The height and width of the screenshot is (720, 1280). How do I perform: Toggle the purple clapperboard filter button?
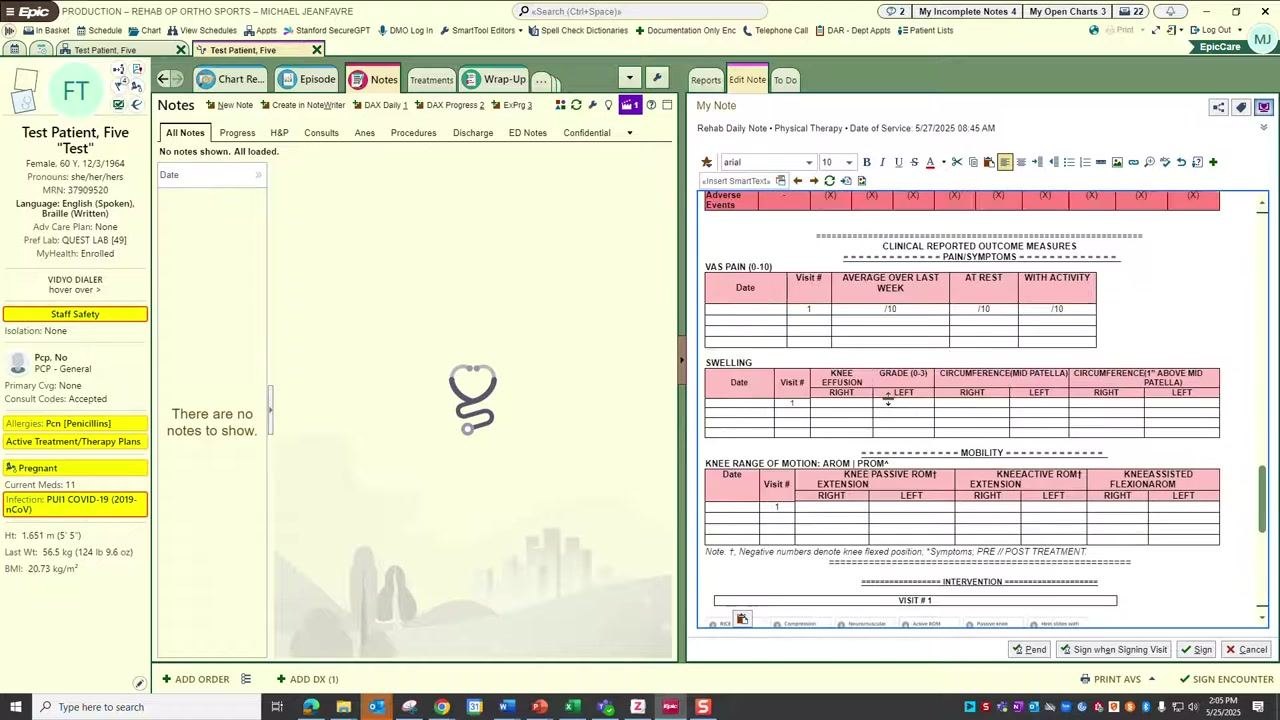pyautogui.click(x=630, y=105)
